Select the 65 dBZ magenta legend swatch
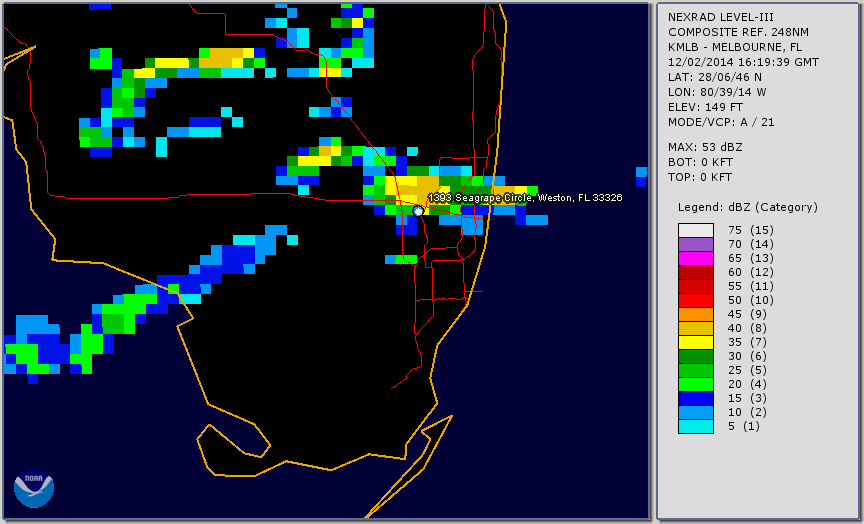 pos(696,258)
